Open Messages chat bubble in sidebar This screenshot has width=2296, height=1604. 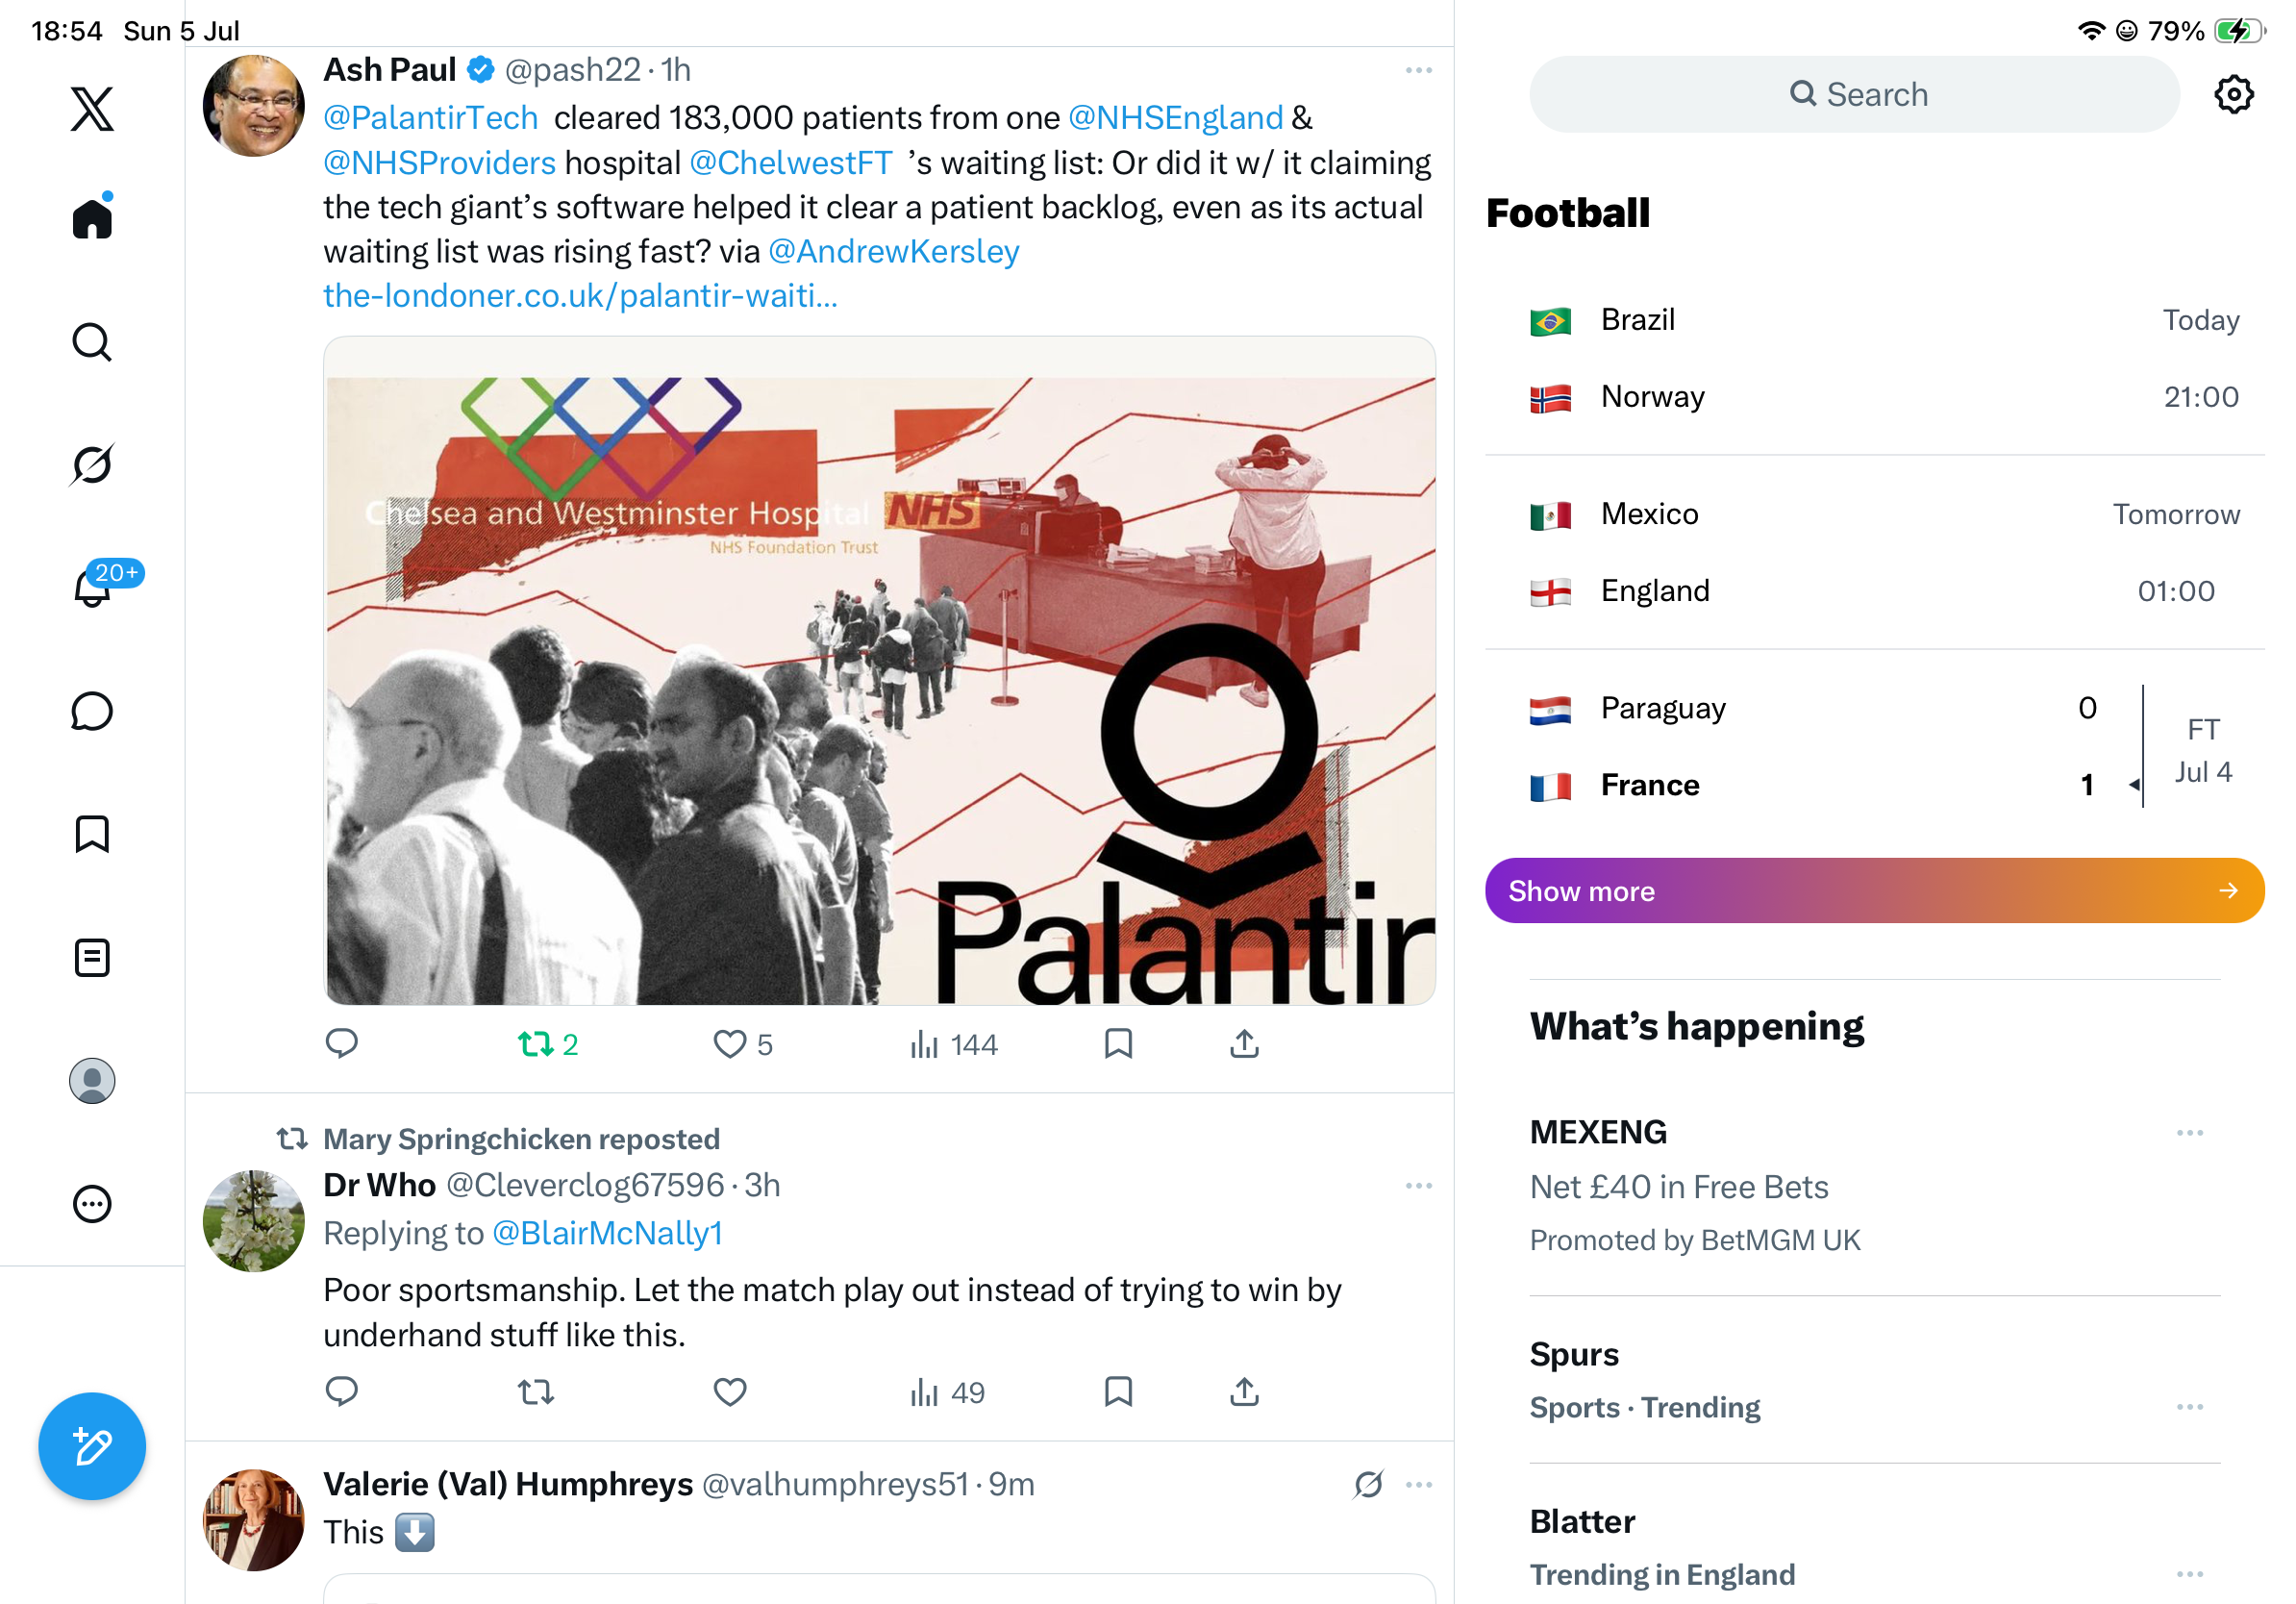click(92, 711)
